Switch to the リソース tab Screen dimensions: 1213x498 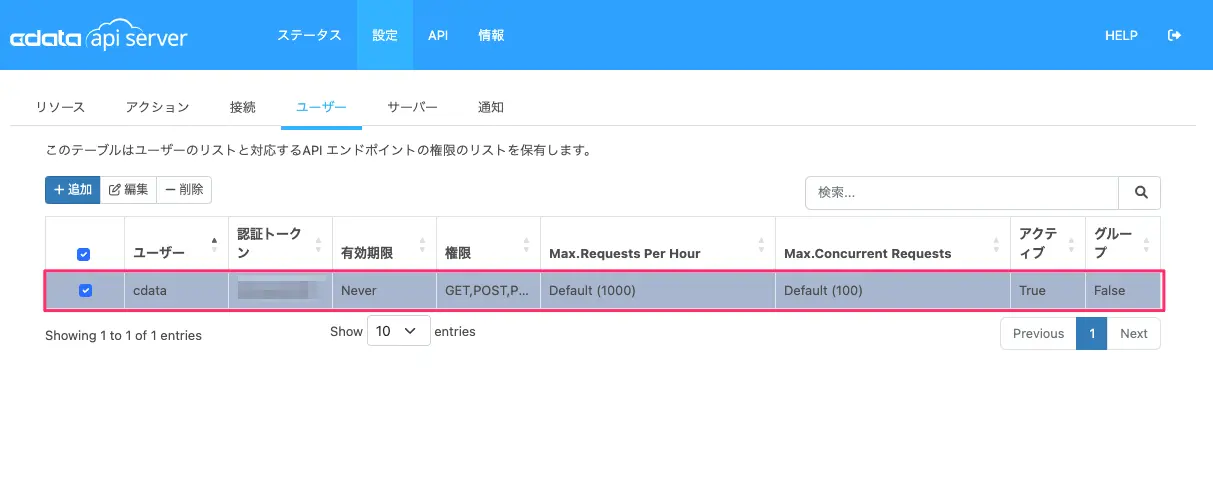[60, 107]
